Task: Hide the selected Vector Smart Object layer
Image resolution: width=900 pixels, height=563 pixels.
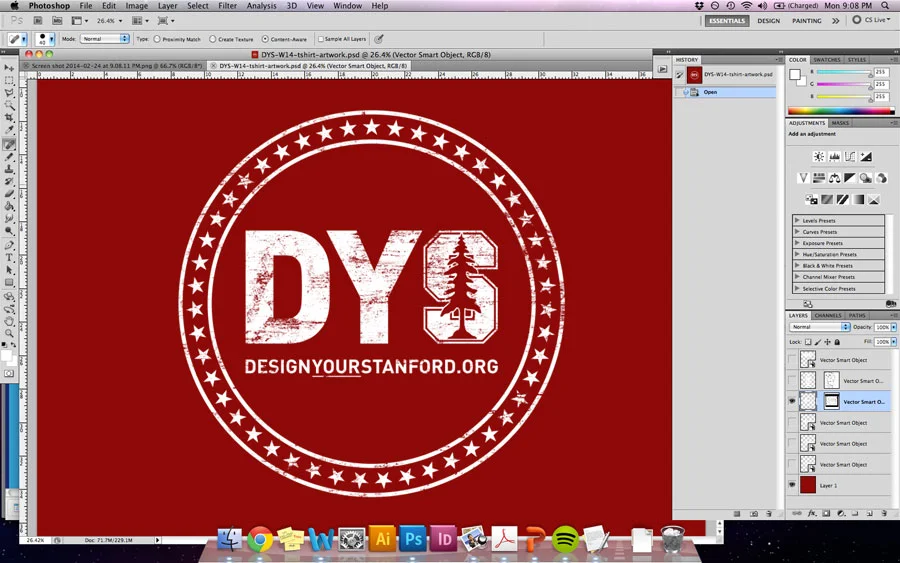Action: click(x=792, y=401)
